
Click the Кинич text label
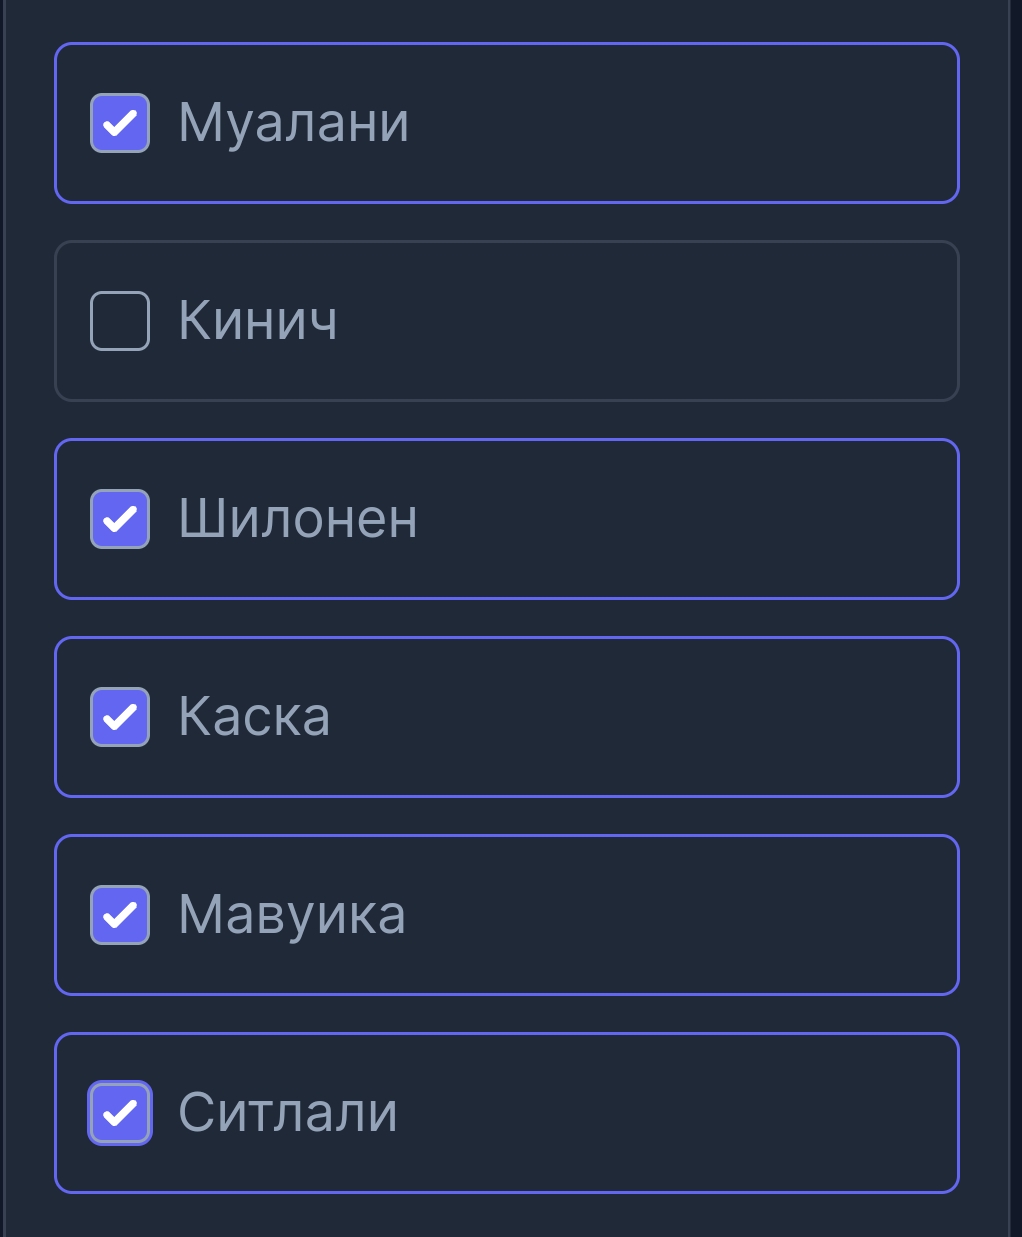click(258, 321)
